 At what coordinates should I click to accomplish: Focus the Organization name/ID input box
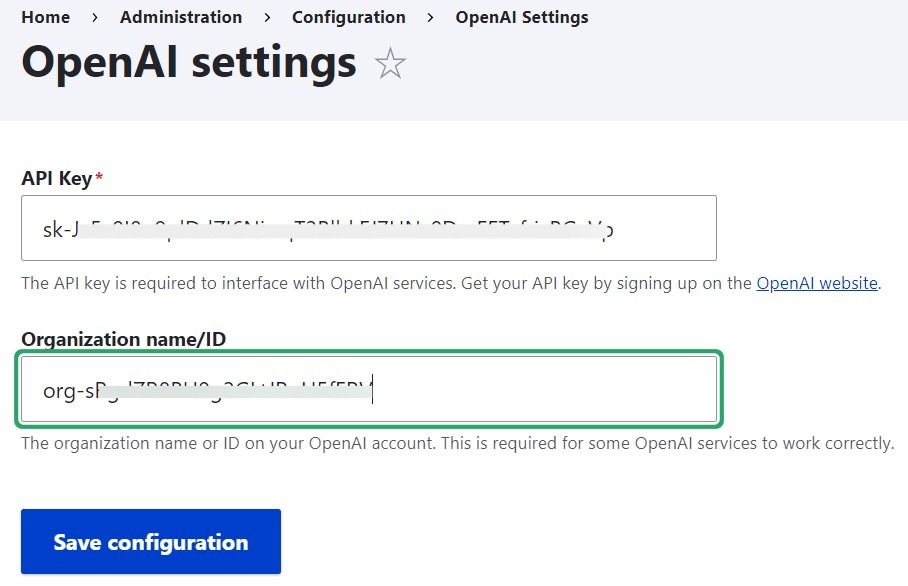tap(370, 390)
